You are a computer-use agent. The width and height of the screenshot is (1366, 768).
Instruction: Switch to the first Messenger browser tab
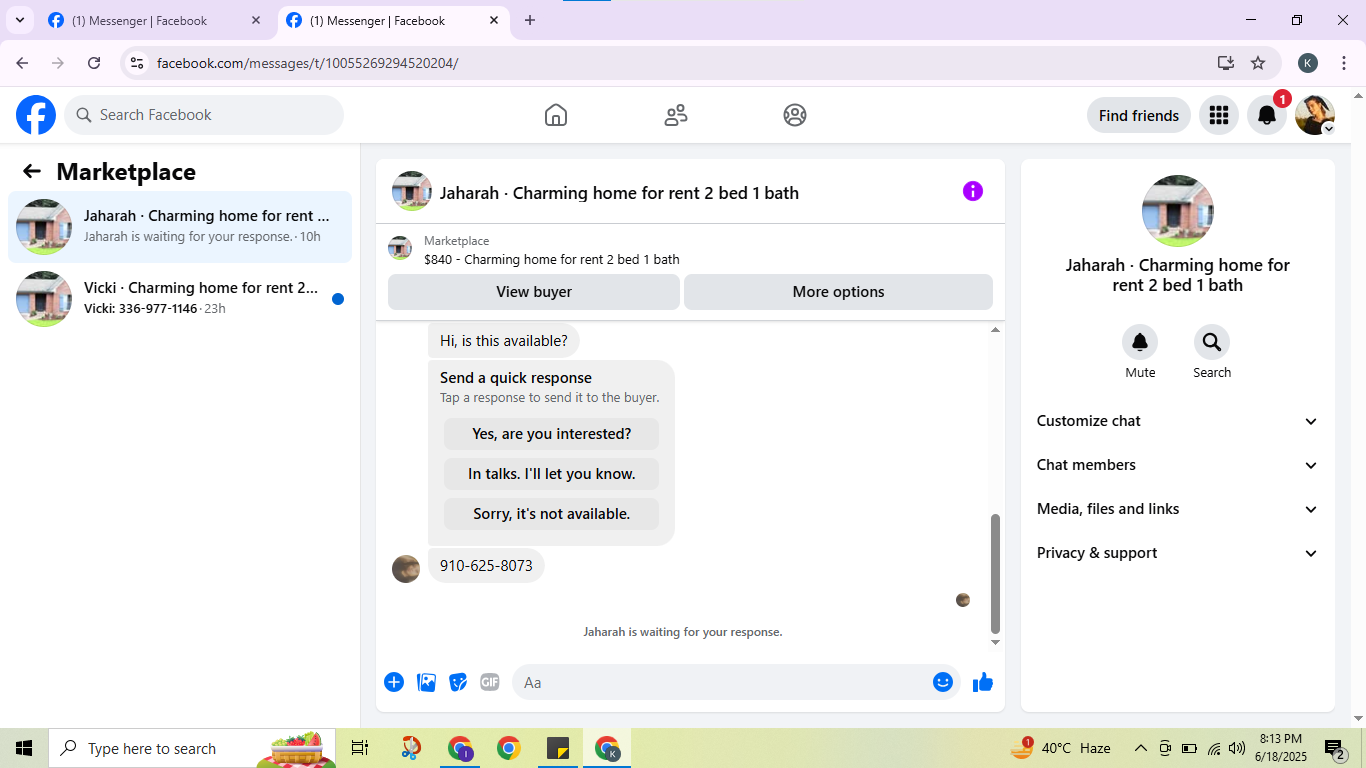(155, 20)
